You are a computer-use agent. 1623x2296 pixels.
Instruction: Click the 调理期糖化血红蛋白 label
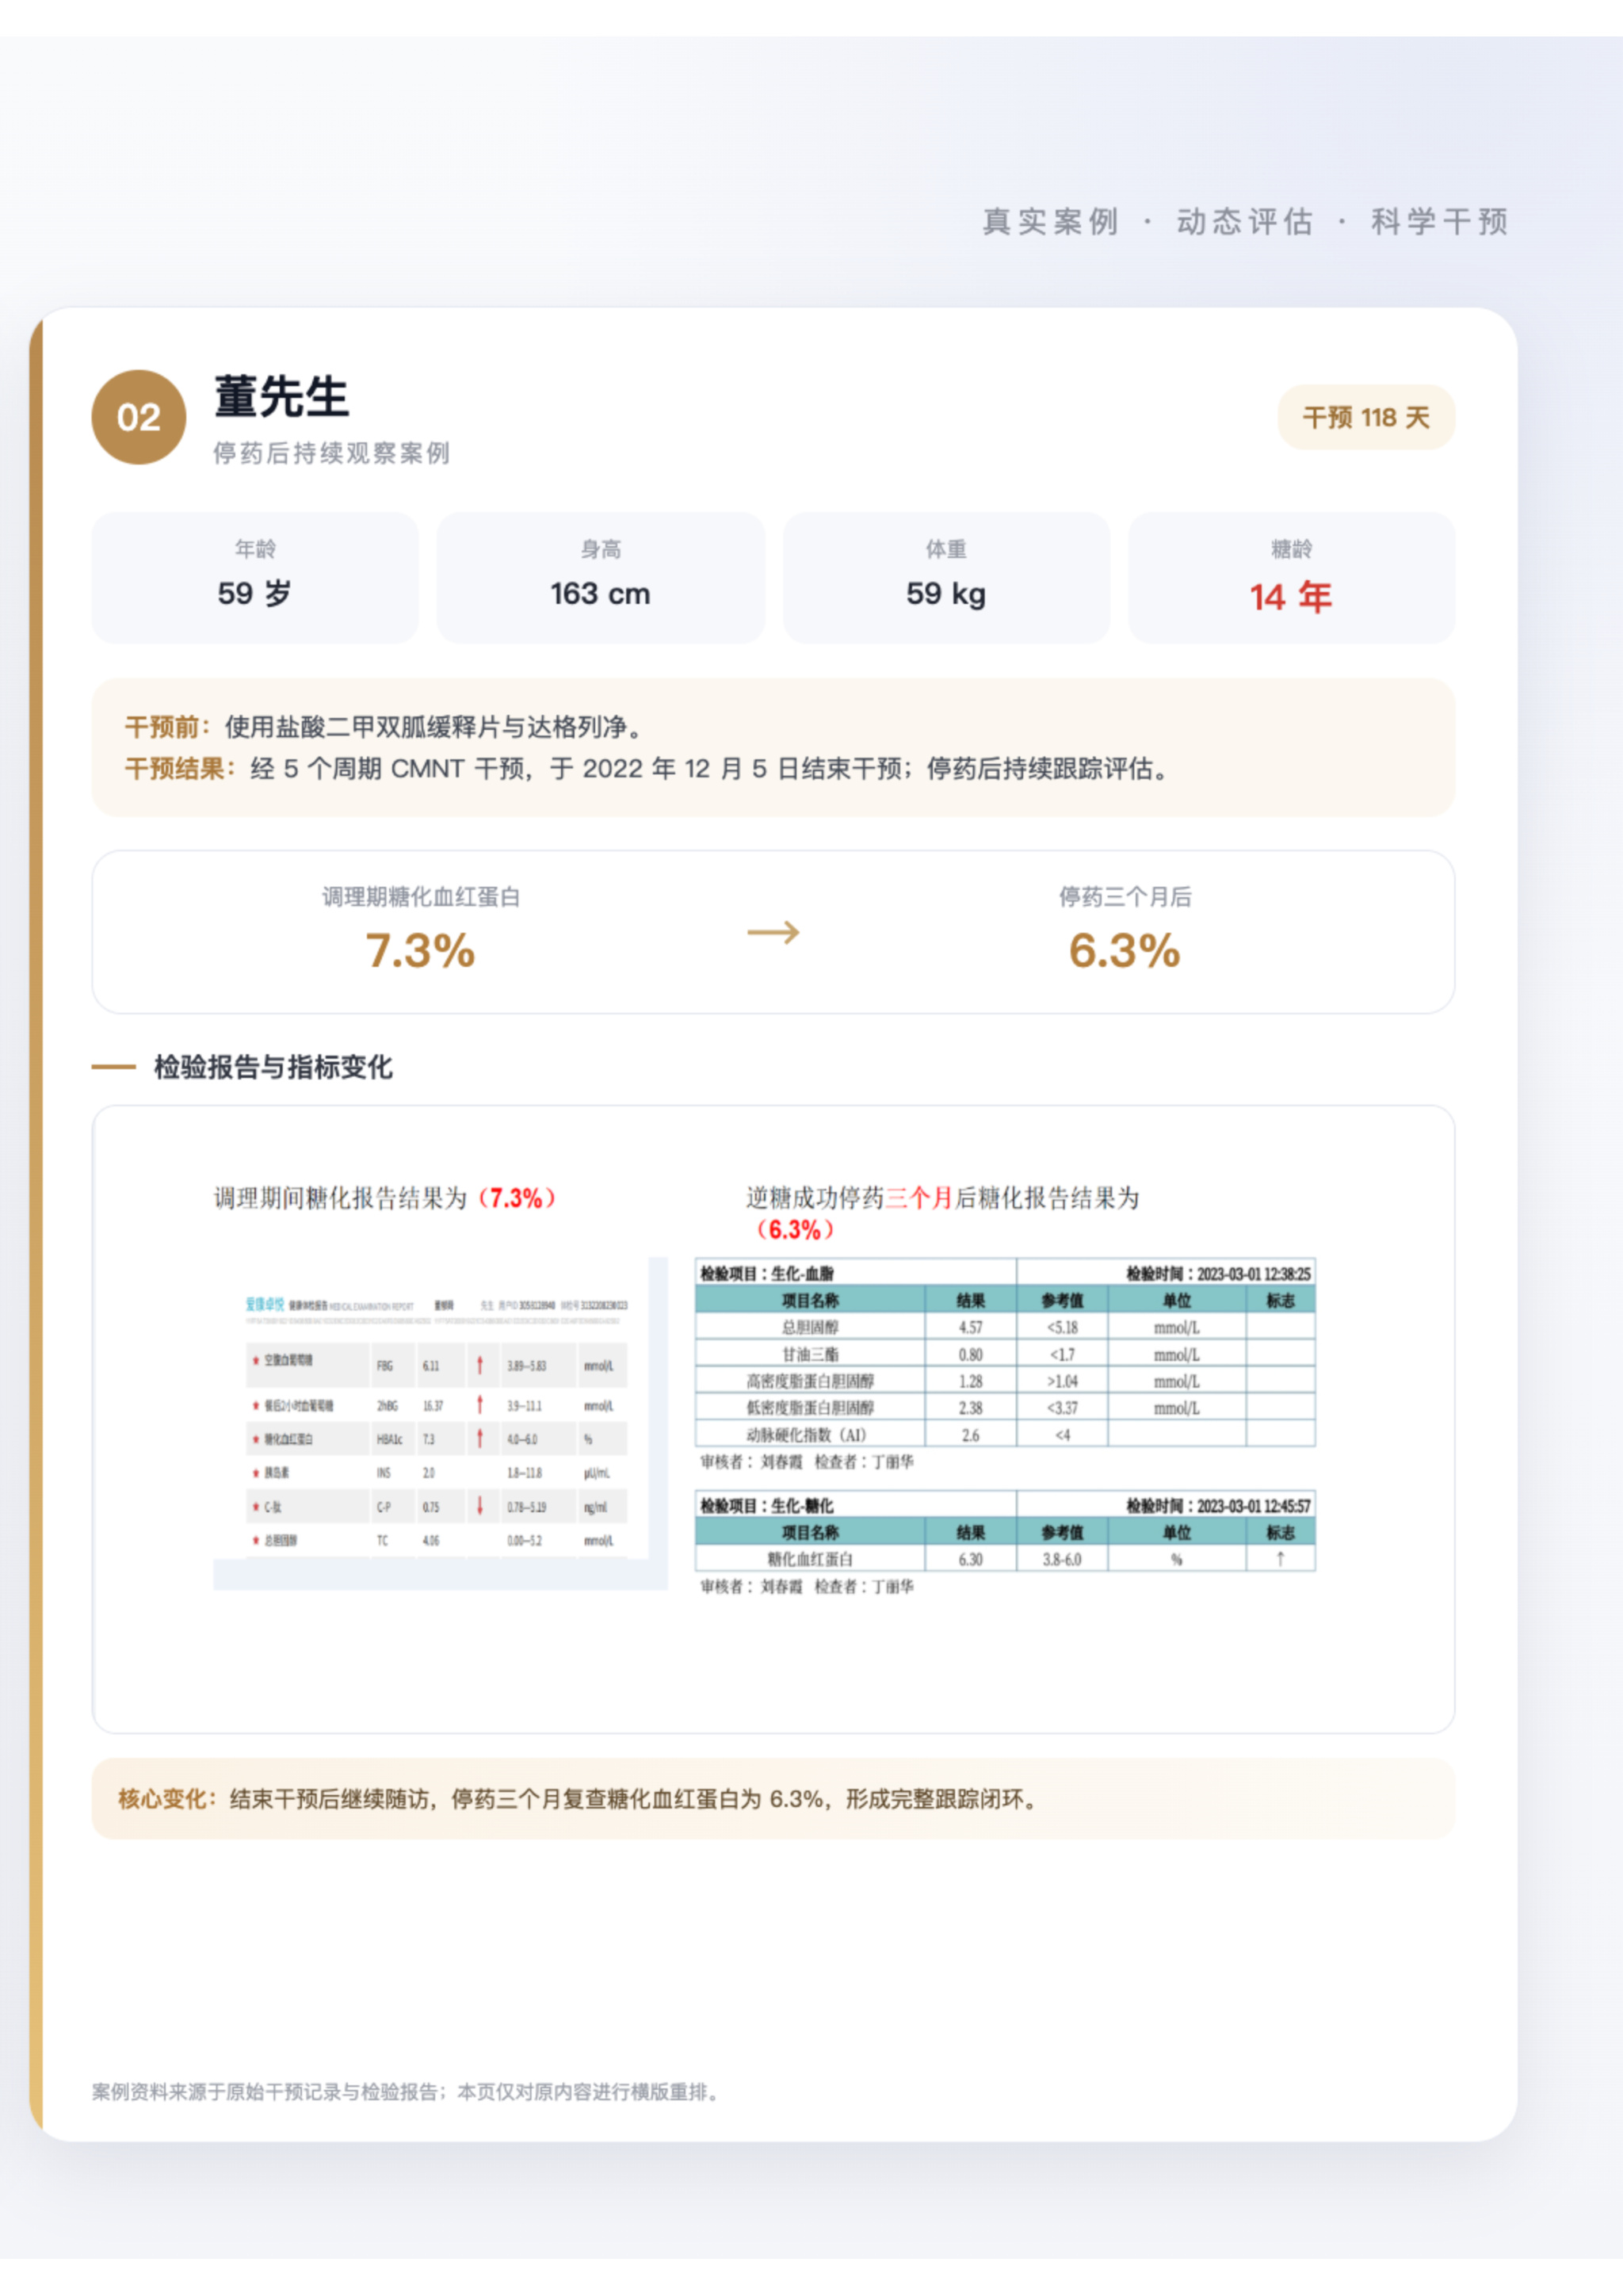[421, 897]
